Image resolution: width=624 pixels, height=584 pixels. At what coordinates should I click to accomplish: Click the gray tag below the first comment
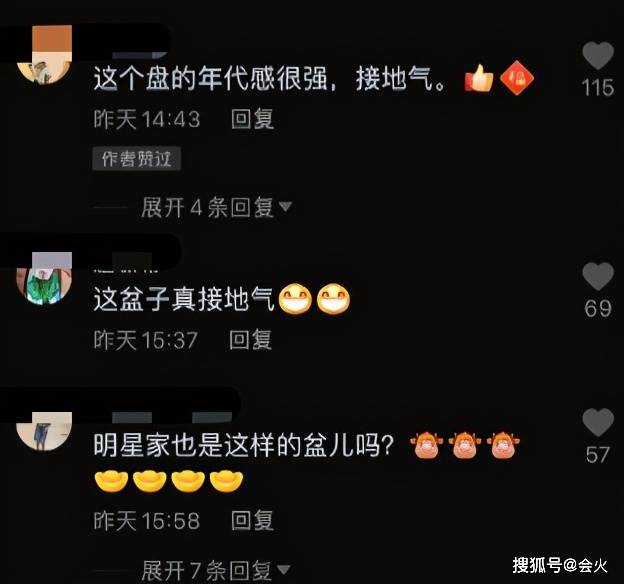(136, 159)
